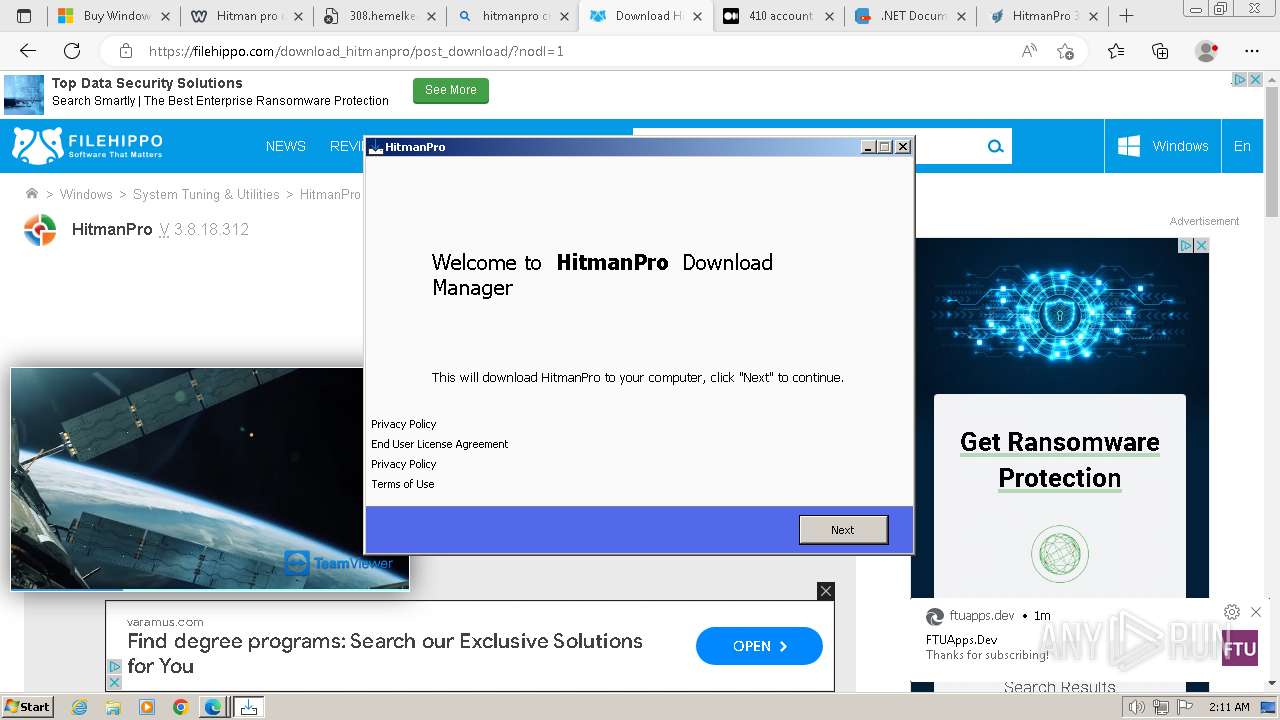The height and width of the screenshot is (720, 1280).
Task: Click the FileHippo search magnifier icon
Action: [995, 146]
